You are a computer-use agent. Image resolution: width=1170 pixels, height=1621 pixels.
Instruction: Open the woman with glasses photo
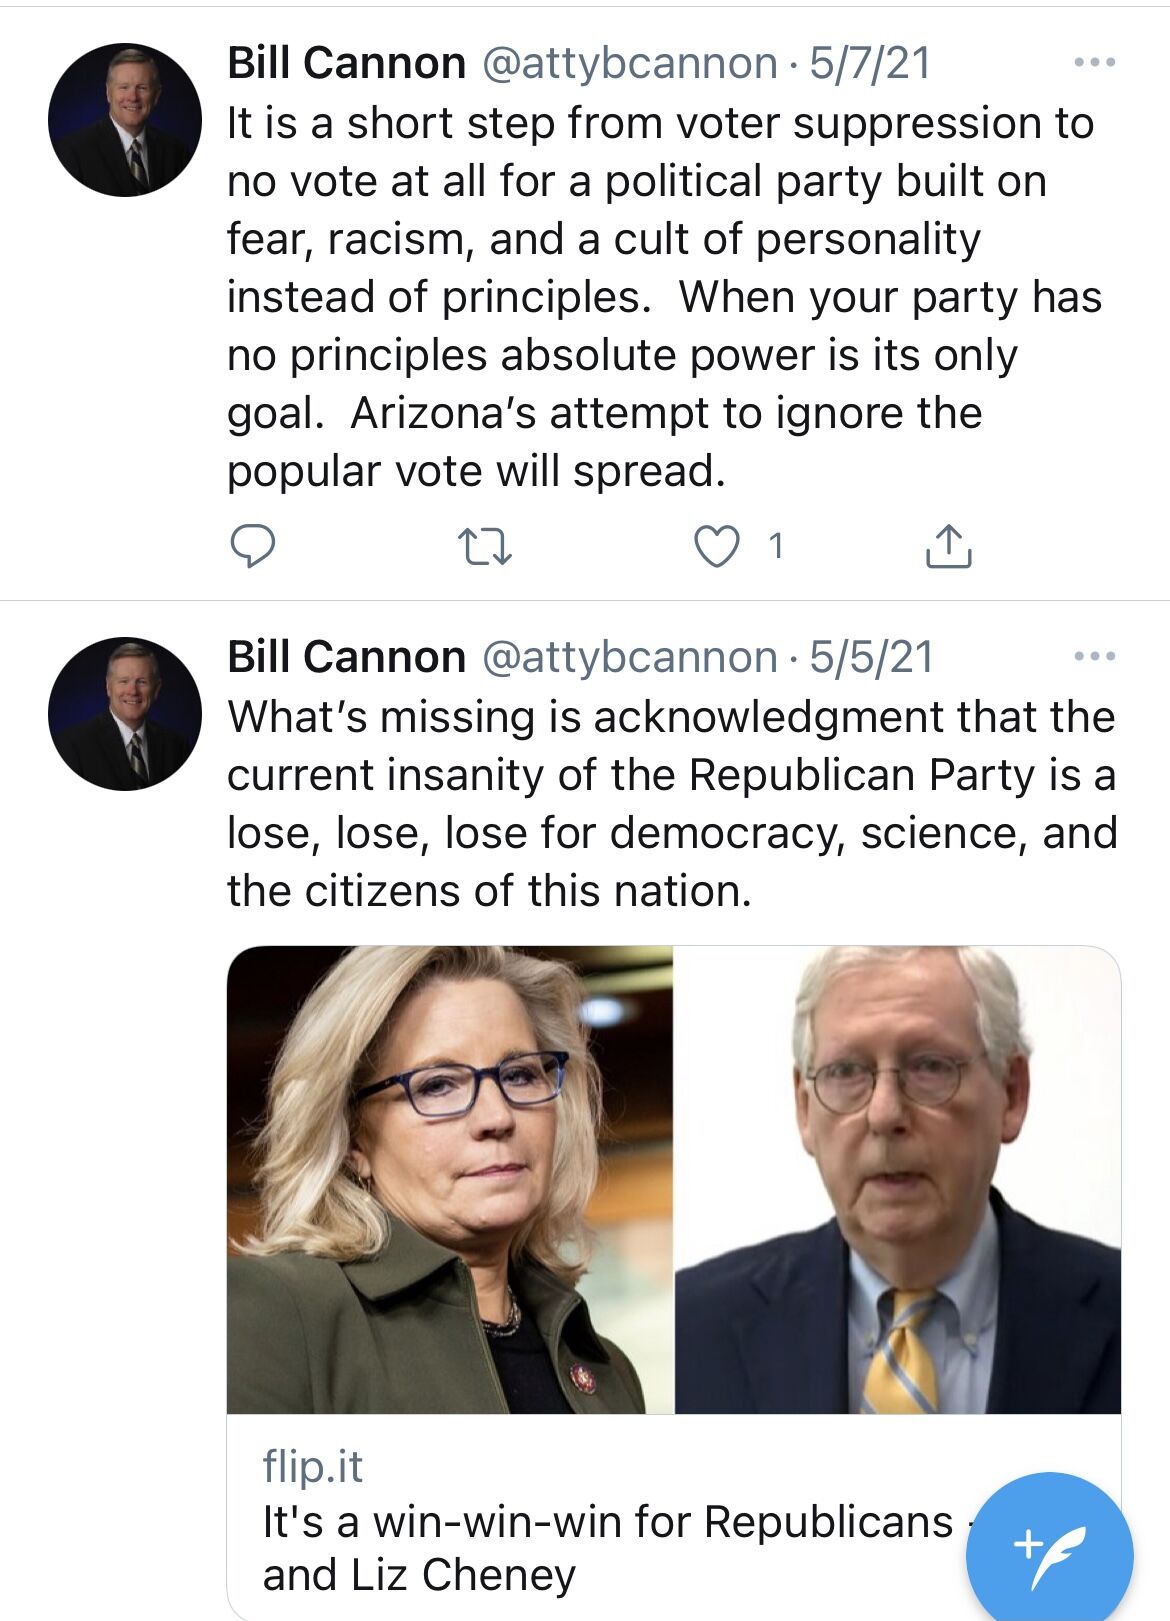click(450, 1180)
